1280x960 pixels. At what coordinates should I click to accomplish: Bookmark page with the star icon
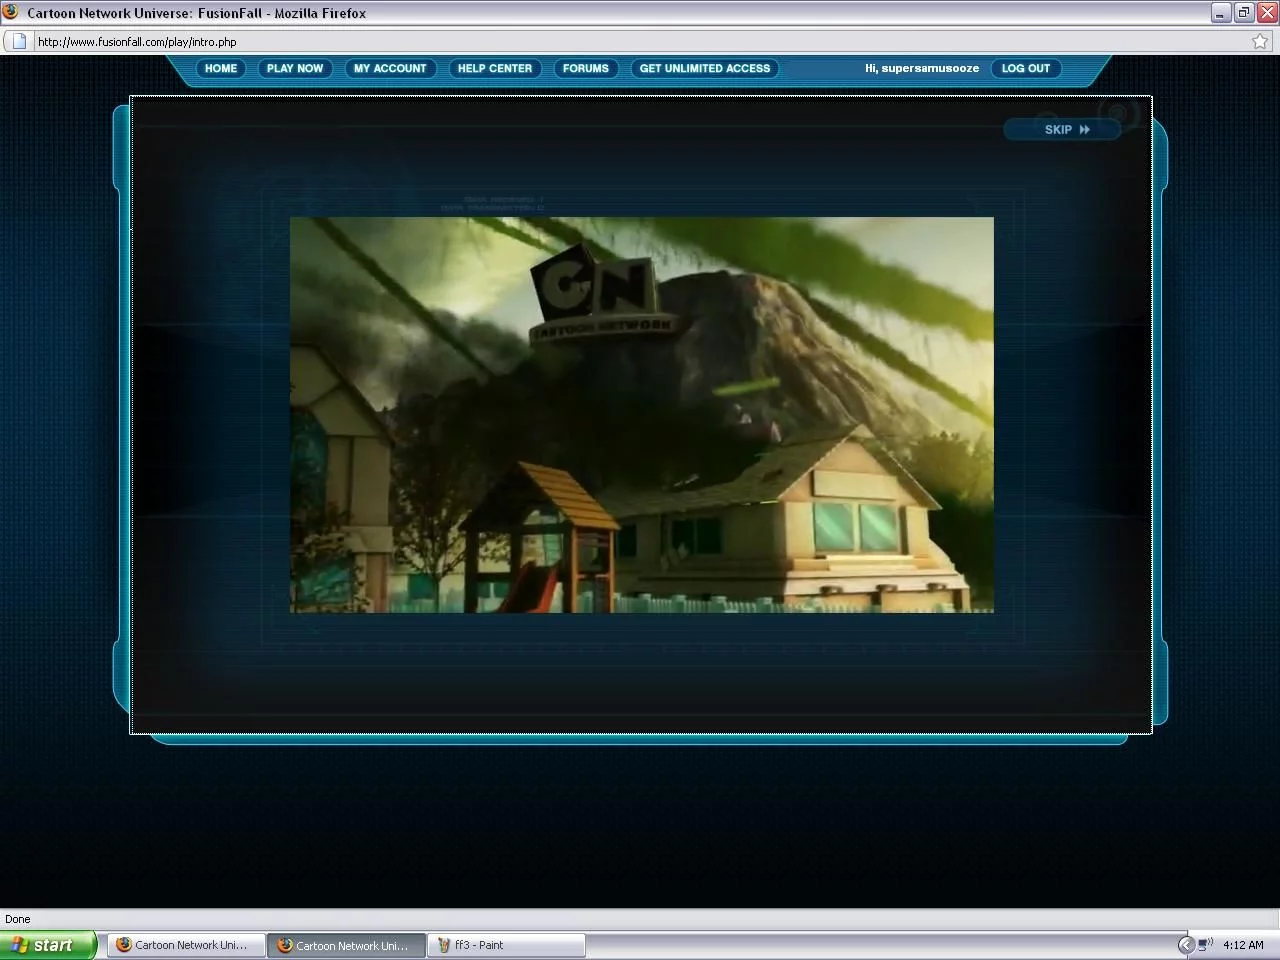tap(1260, 42)
